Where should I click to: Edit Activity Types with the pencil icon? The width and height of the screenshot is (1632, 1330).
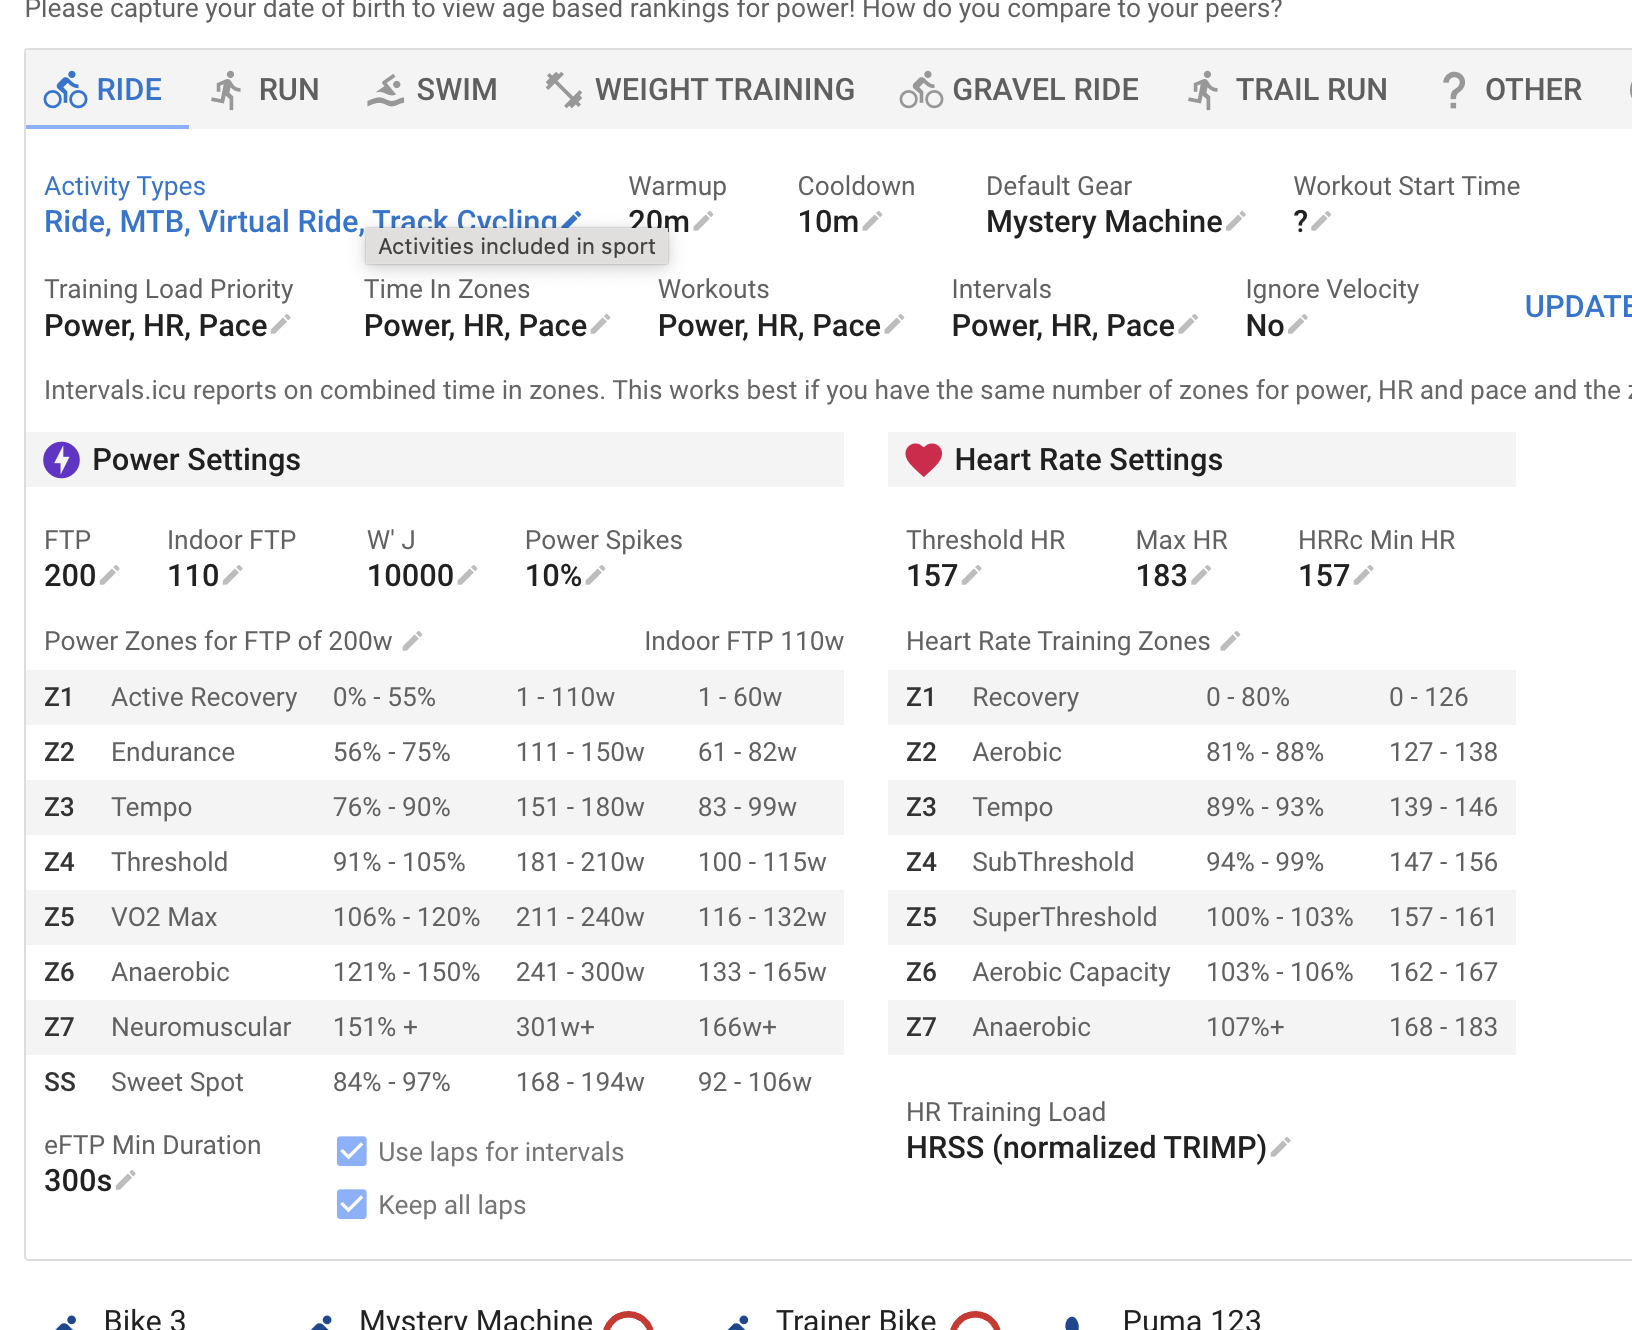click(572, 221)
